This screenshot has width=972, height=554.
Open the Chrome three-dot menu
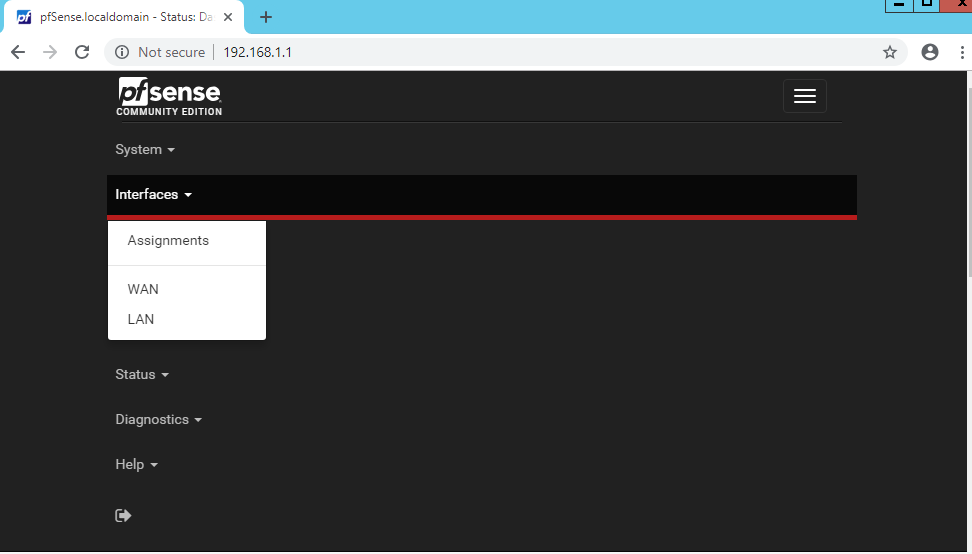pos(962,52)
